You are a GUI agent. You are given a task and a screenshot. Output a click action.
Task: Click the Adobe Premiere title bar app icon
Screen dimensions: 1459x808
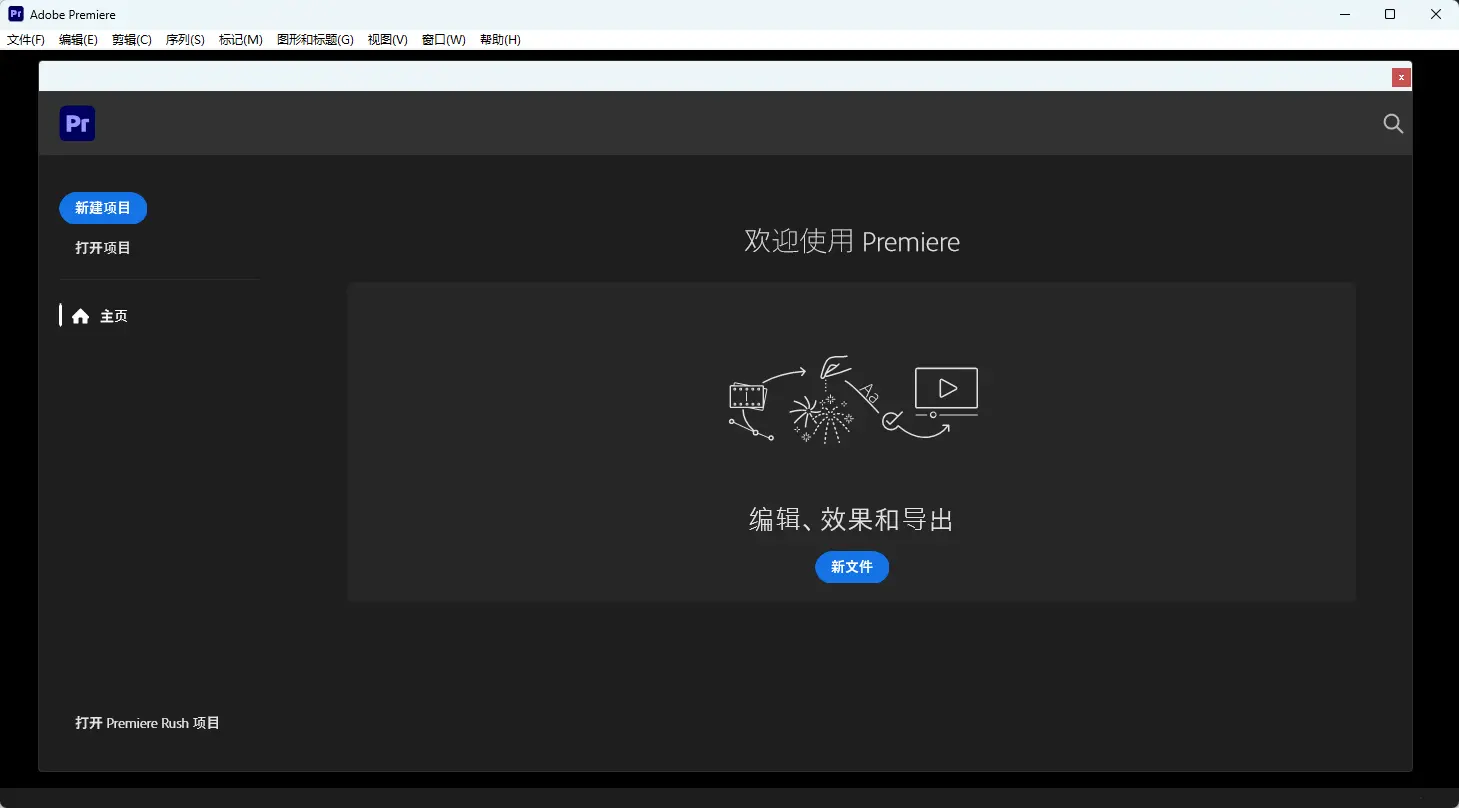16,14
